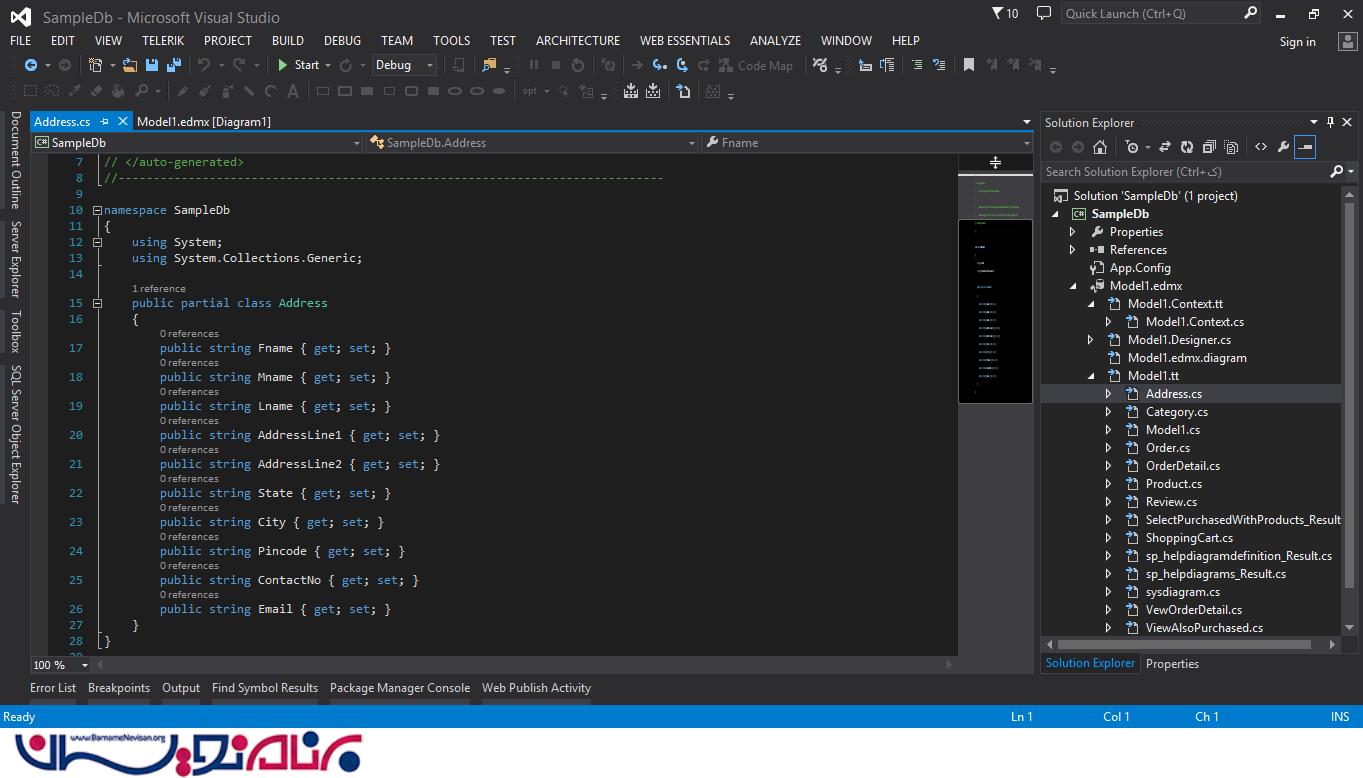Click Collapse All in Solution Explorer
This screenshot has height=778, width=1363.
click(x=1209, y=147)
